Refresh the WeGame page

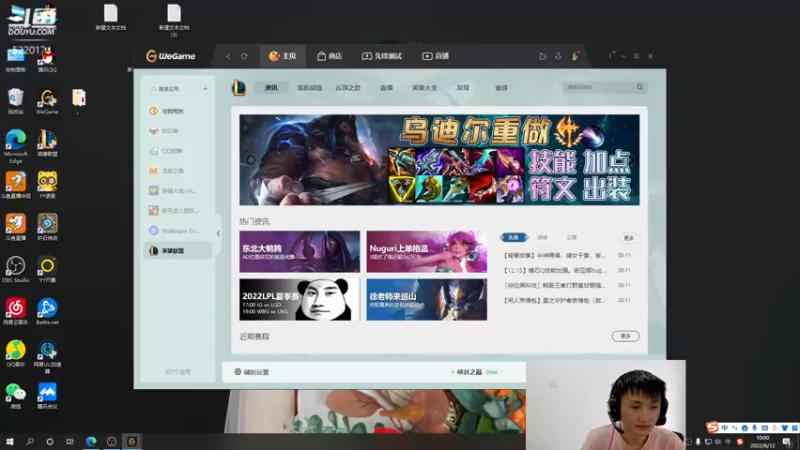coord(244,56)
